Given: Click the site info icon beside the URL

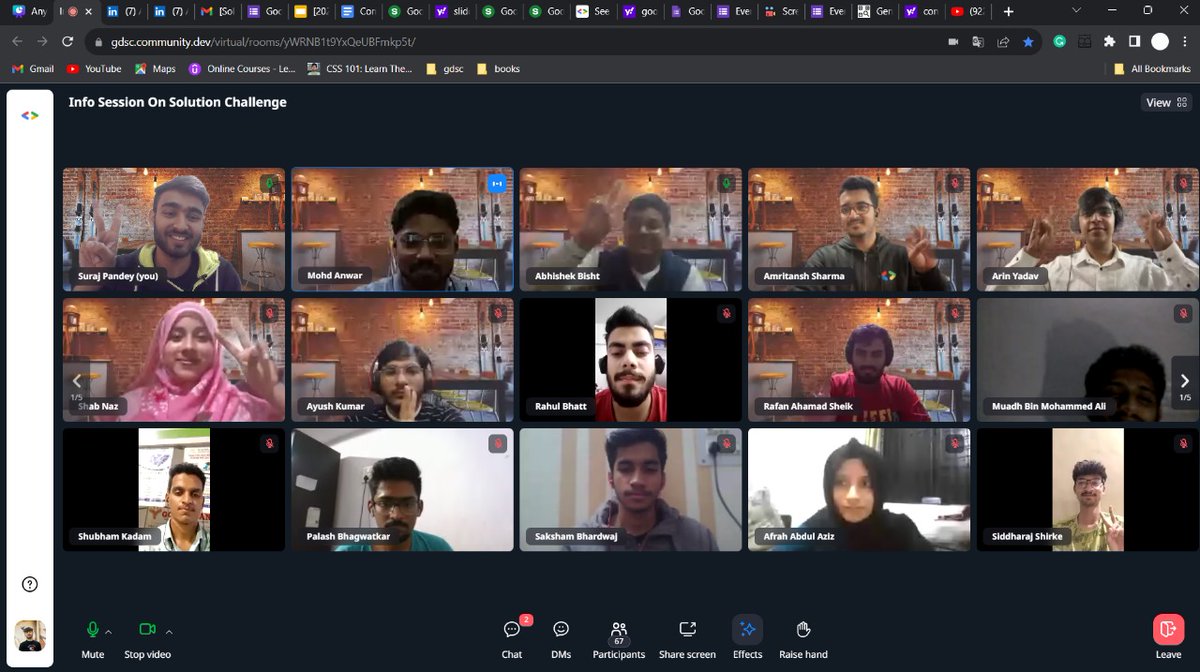Looking at the screenshot, I should (98, 42).
